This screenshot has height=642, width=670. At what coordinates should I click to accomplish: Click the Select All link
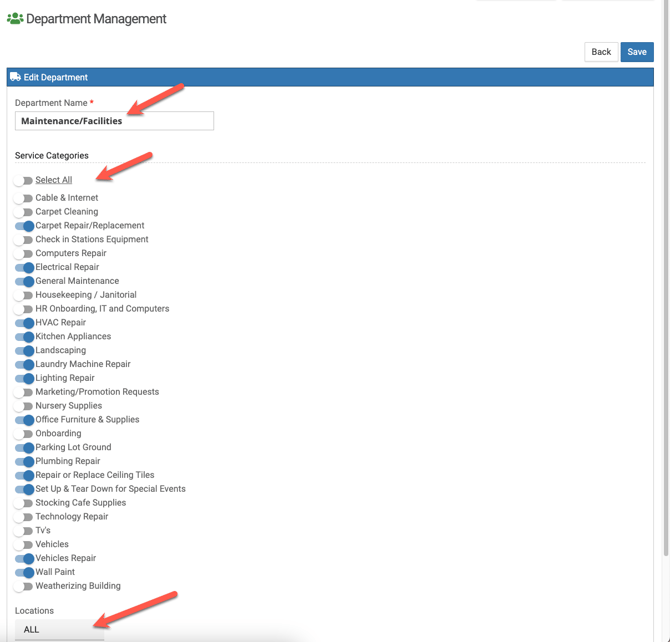[54, 180]
